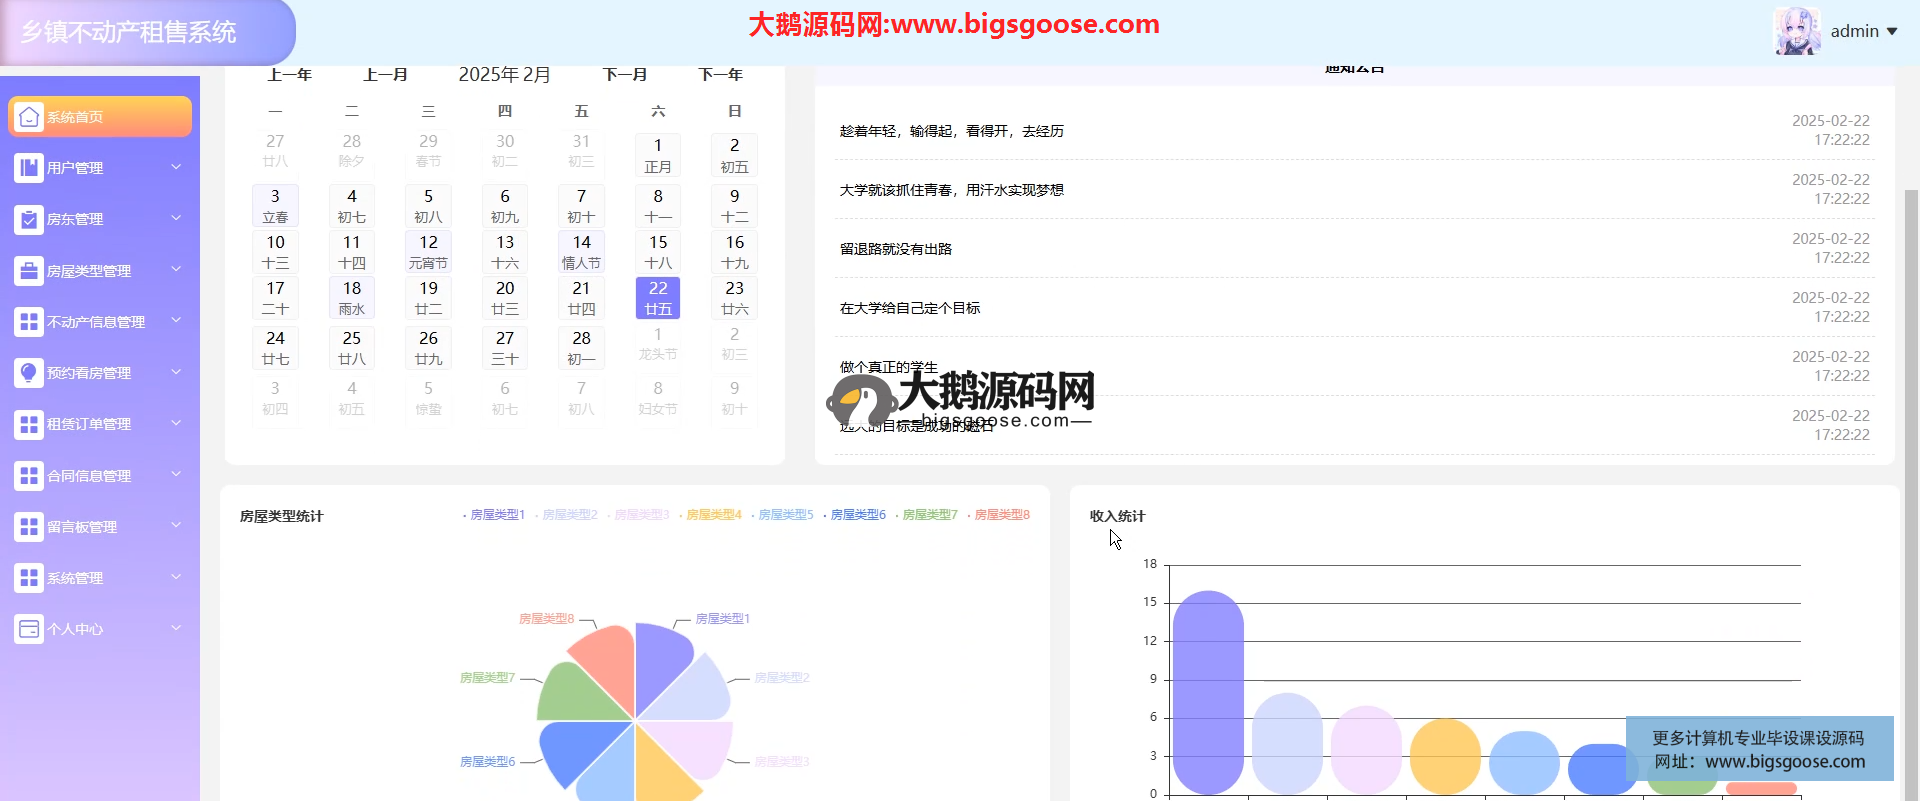Screen dimensions: 1920x801
Task: Expand the 系统管理 menu chevron
Action: point(176,577)
